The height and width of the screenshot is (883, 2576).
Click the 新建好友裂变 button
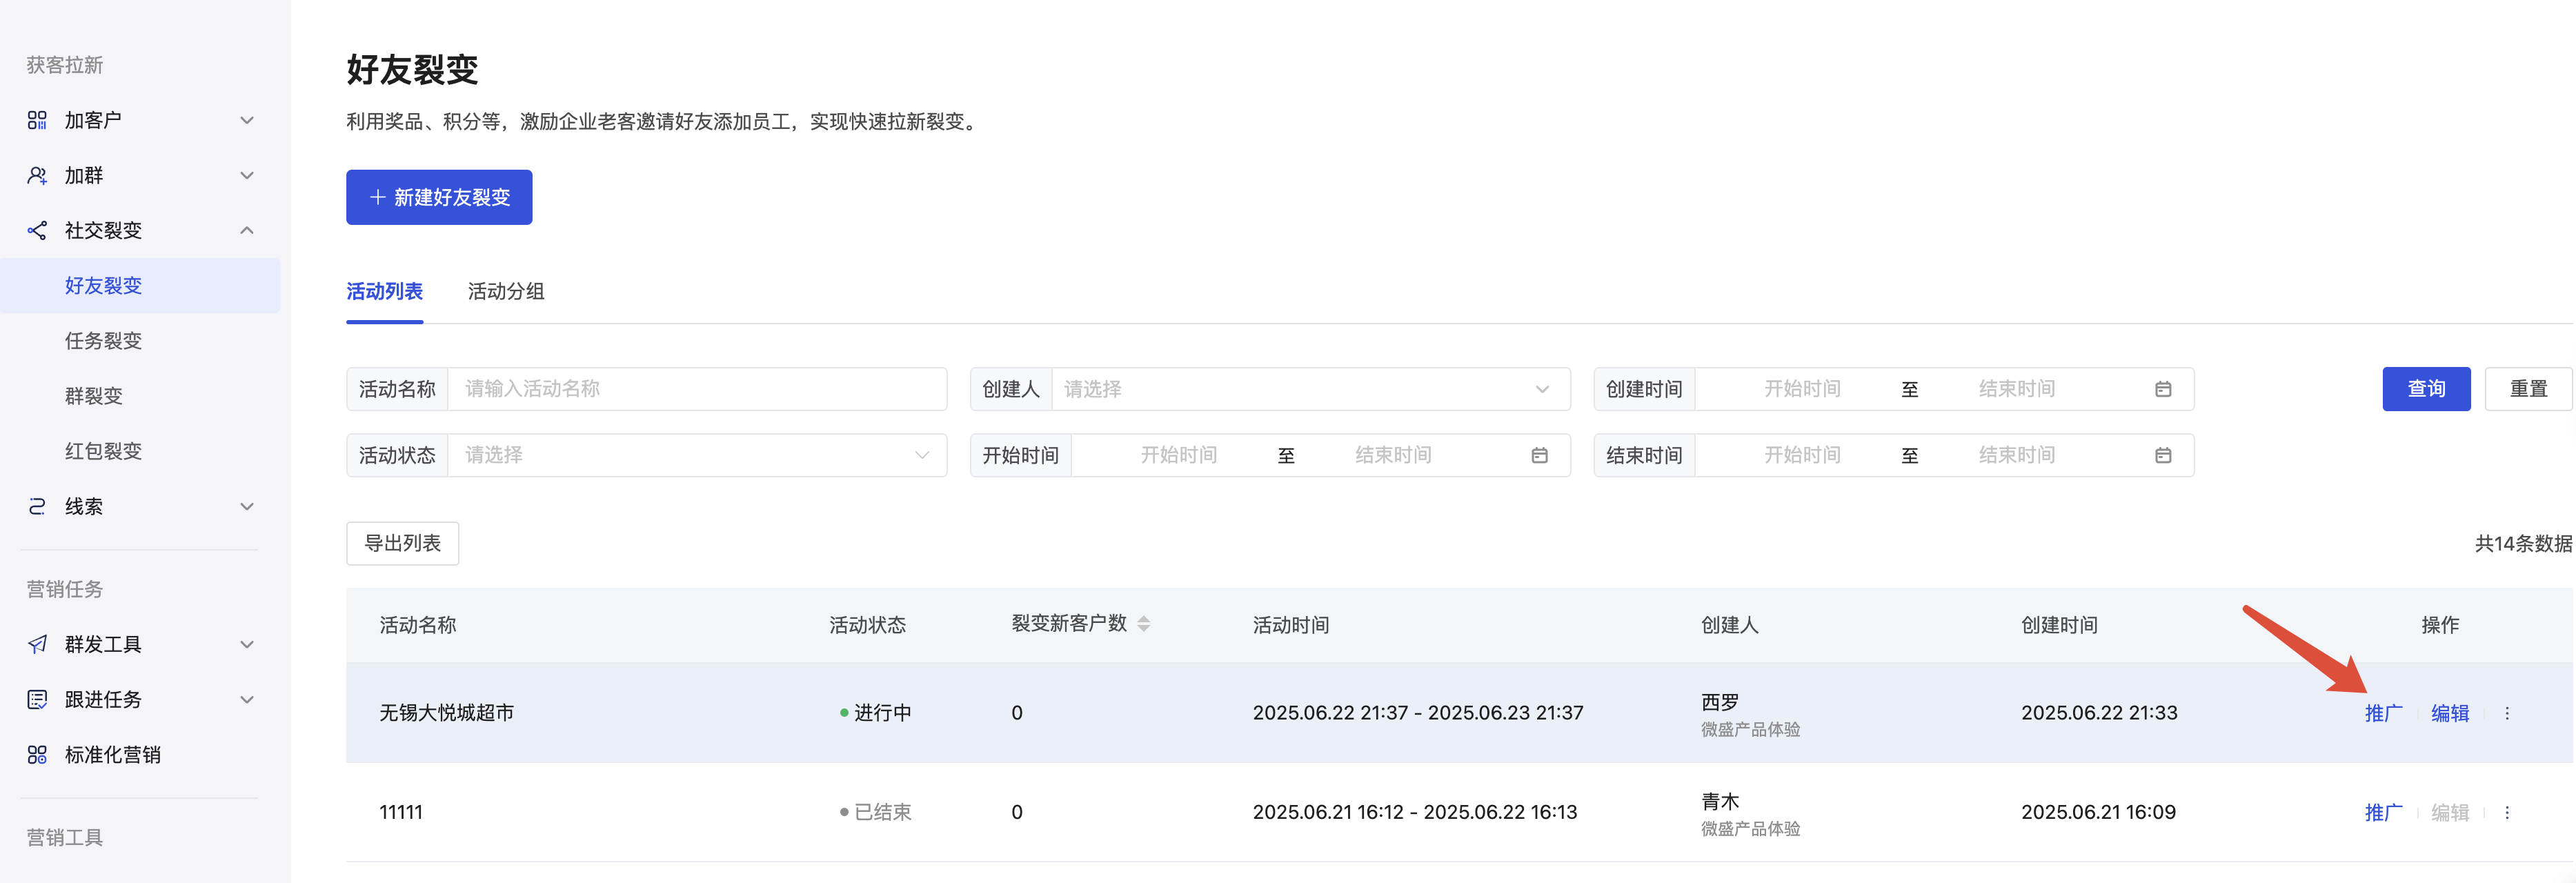[439, 197]
